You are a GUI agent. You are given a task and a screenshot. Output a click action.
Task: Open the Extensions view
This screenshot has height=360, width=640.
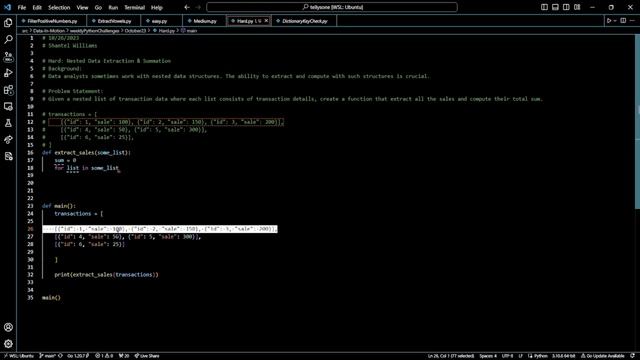tap(8, 90)
